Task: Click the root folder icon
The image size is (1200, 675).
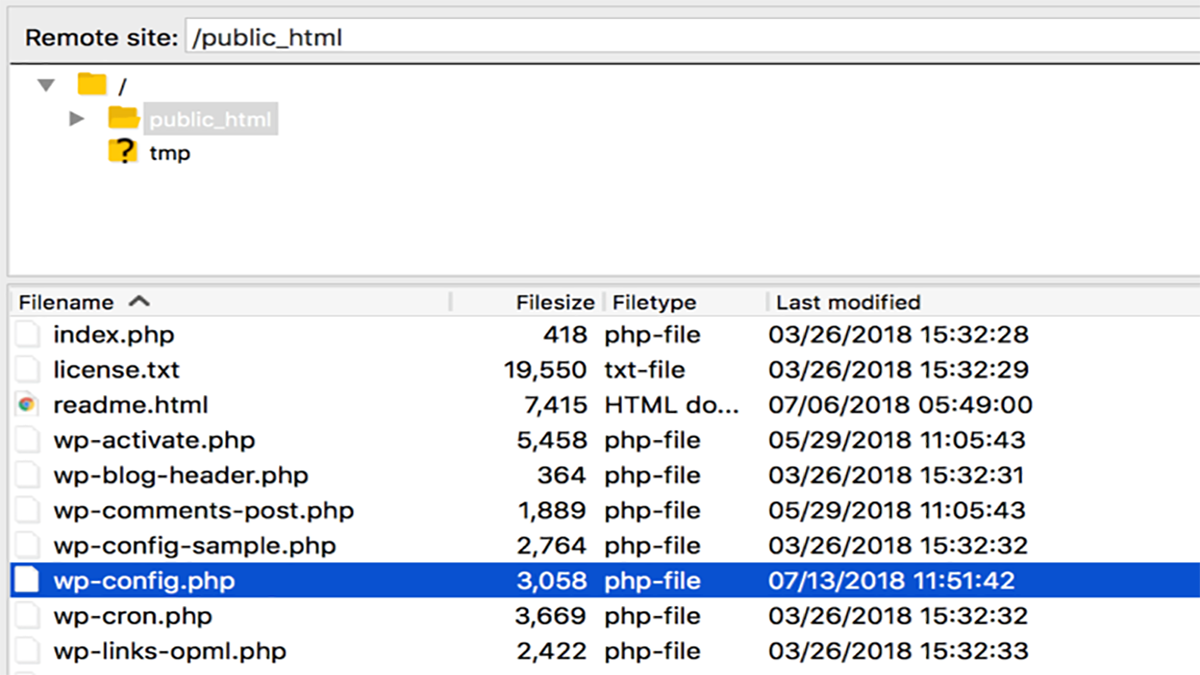Action: (x=92, y=84)
